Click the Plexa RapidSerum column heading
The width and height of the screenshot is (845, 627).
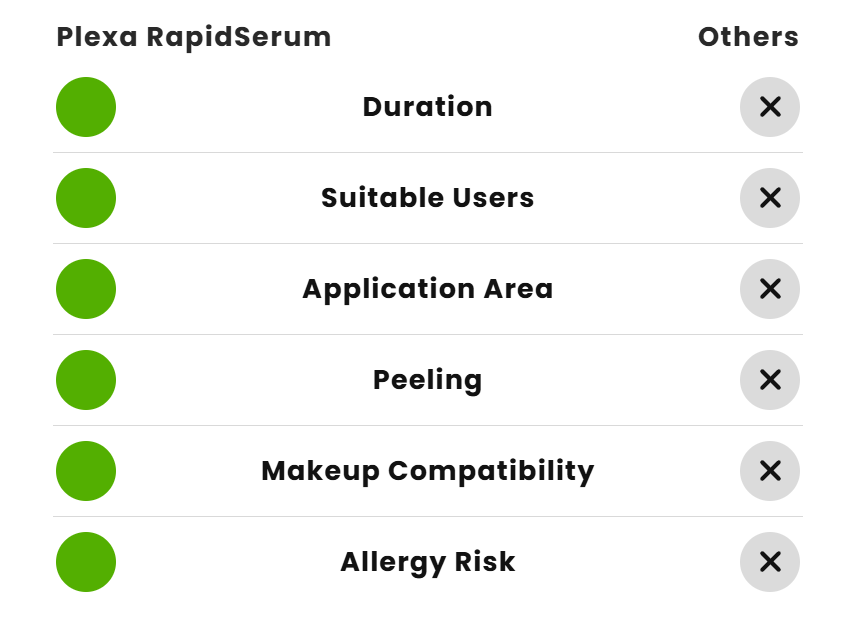193,37
